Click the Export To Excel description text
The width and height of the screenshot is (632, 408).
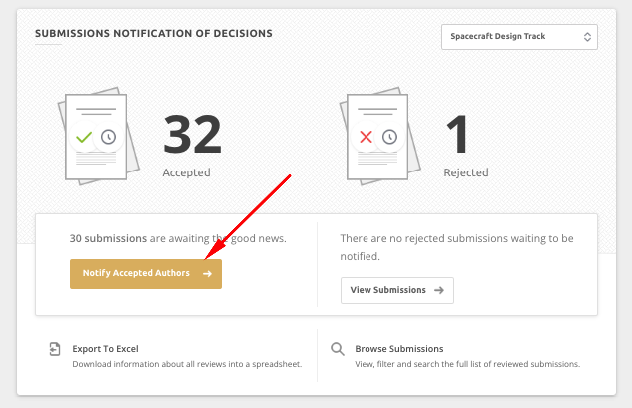pos(187,364)
